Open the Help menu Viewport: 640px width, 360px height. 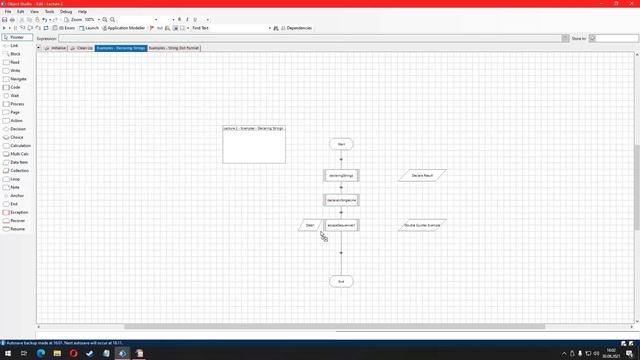(82, 12)
